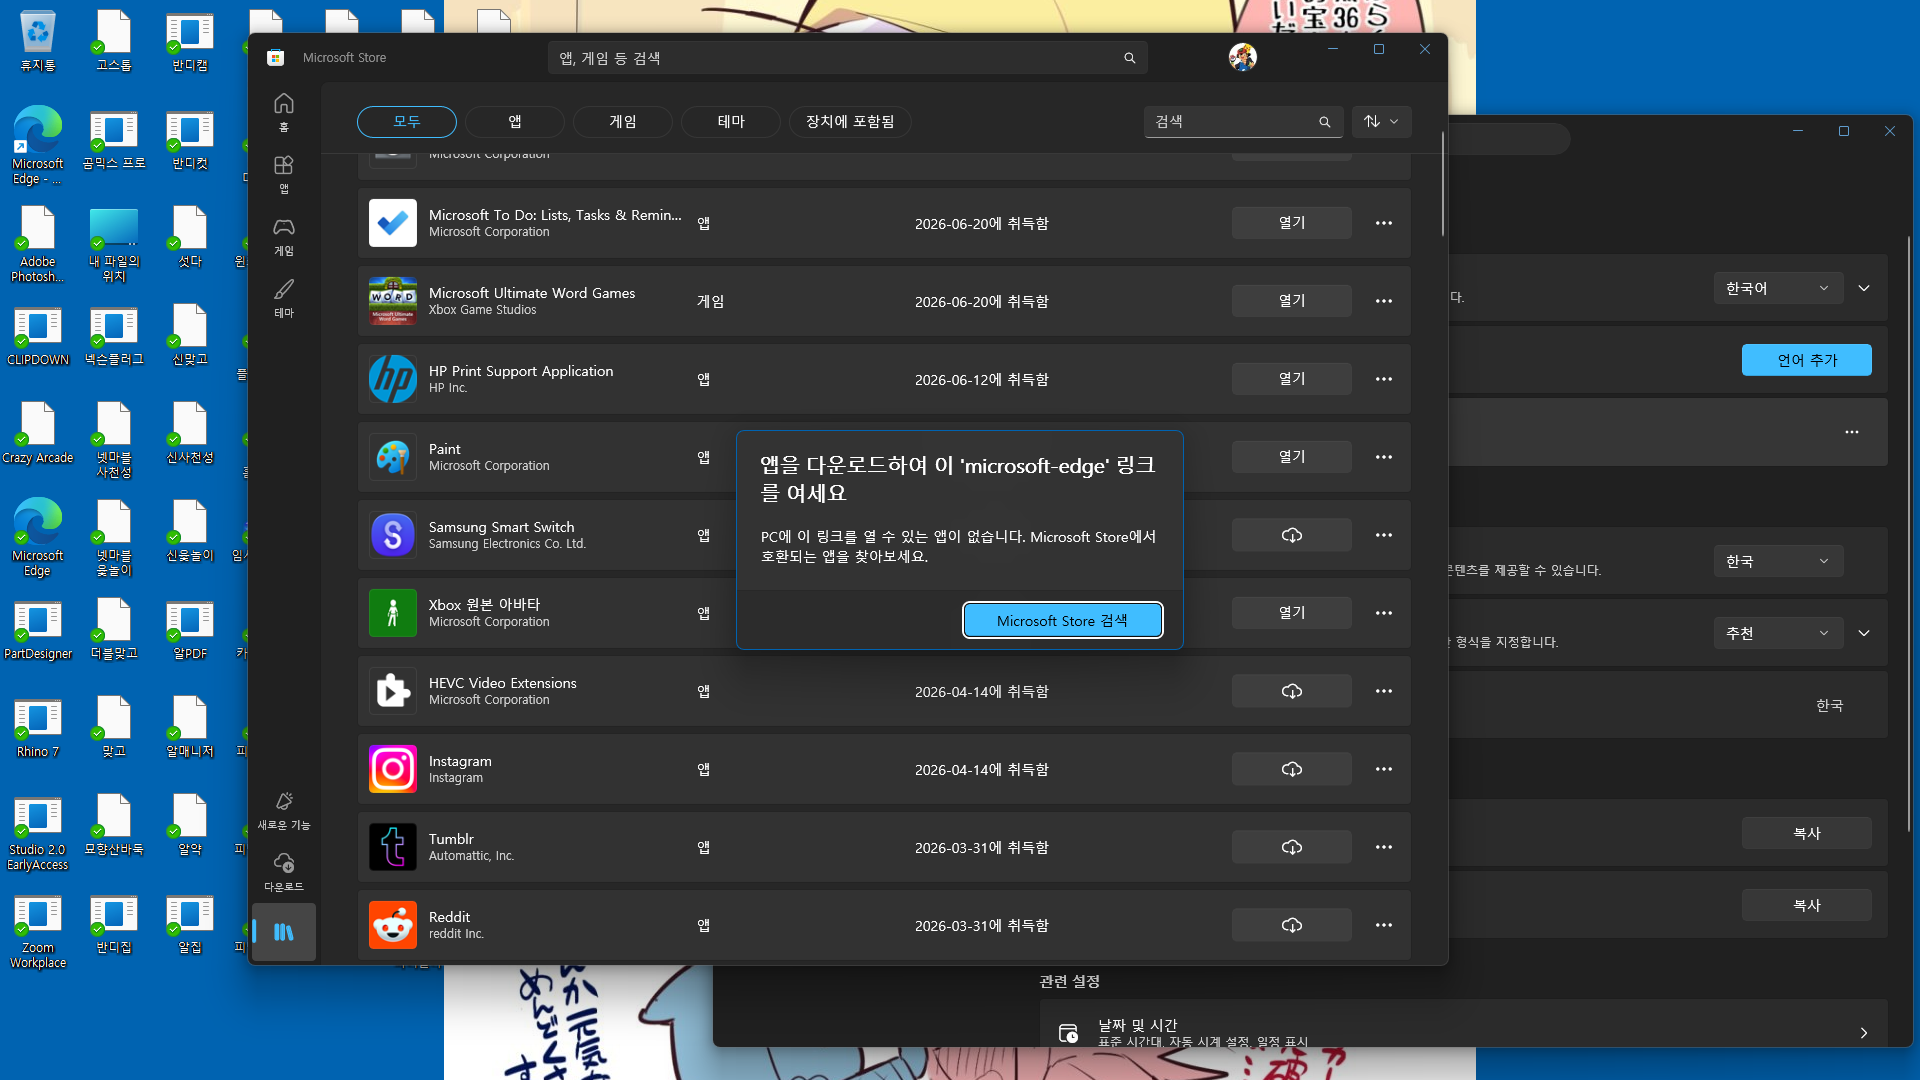Image resolution: width=1920 pixels, height=1080 pixels.
Task: Click the library 검색 filter input field
Action: (x=1243, y=121)
